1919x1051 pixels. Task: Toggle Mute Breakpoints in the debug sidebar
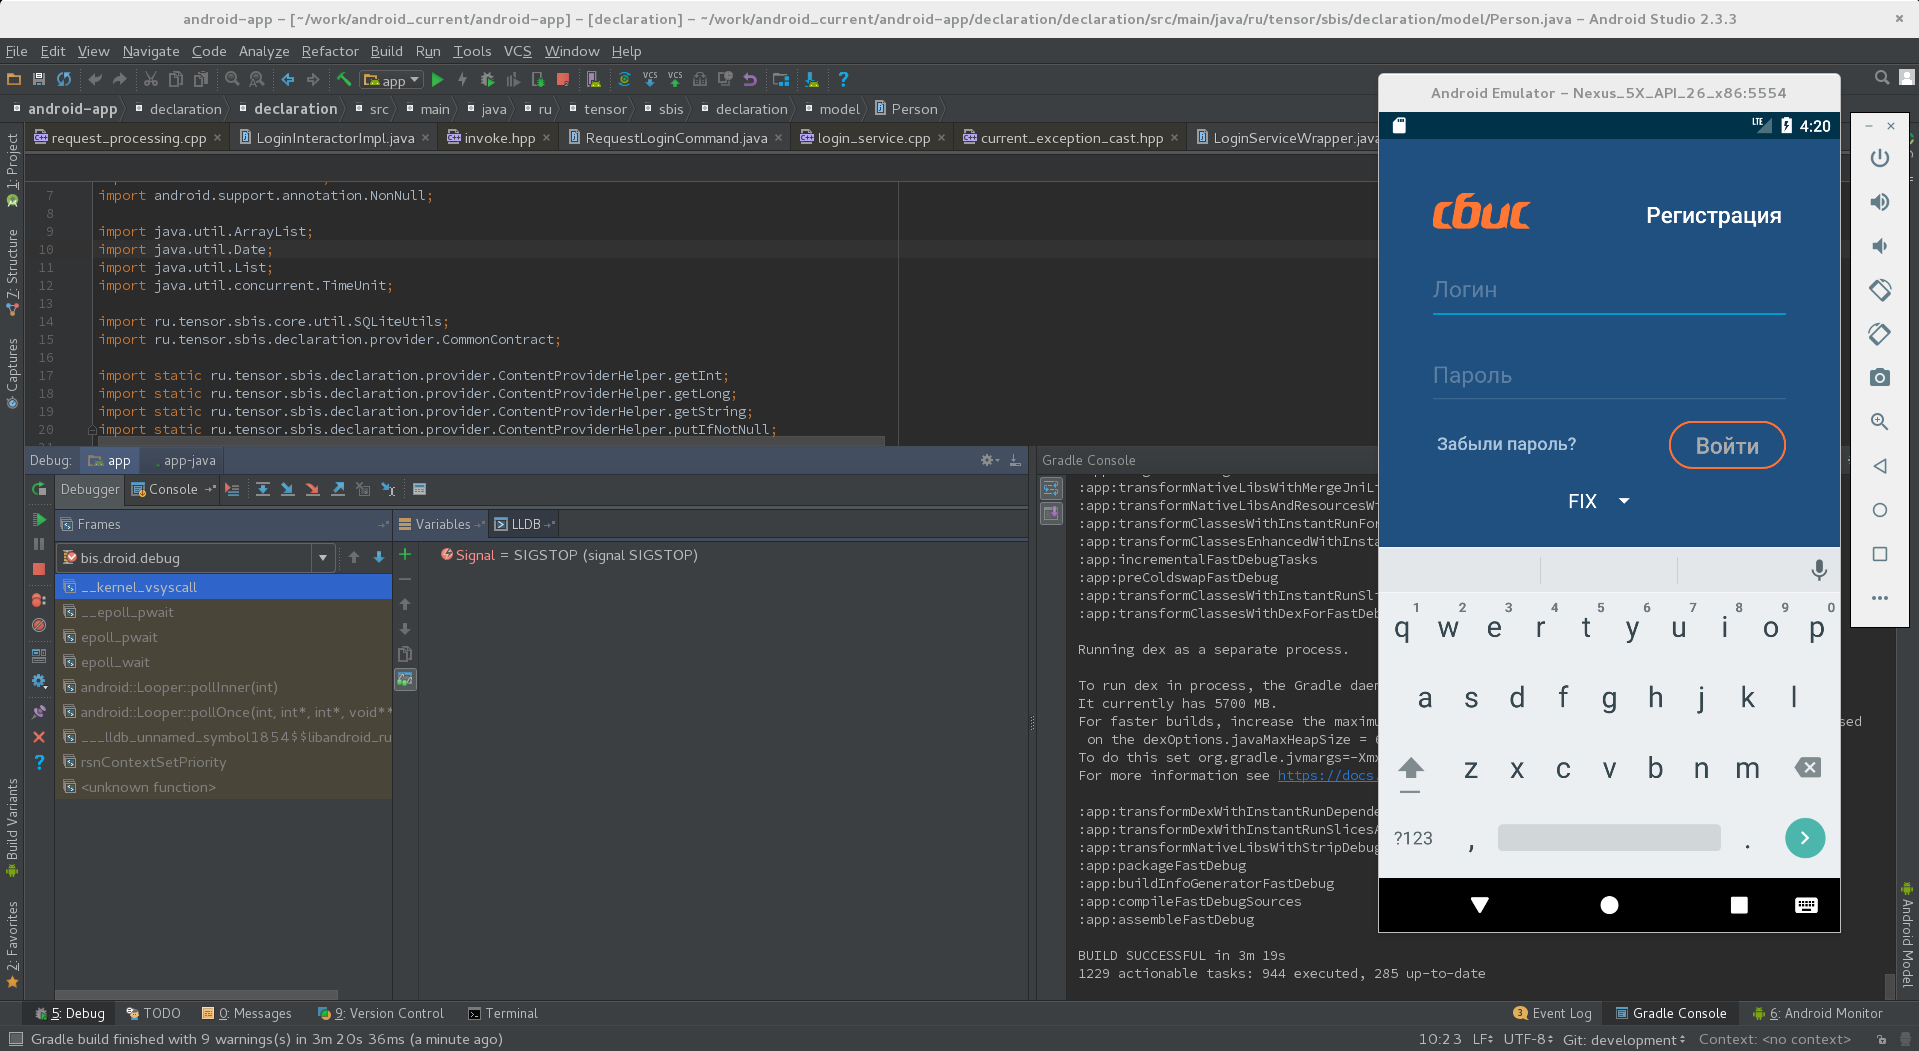tap(39, 625)
